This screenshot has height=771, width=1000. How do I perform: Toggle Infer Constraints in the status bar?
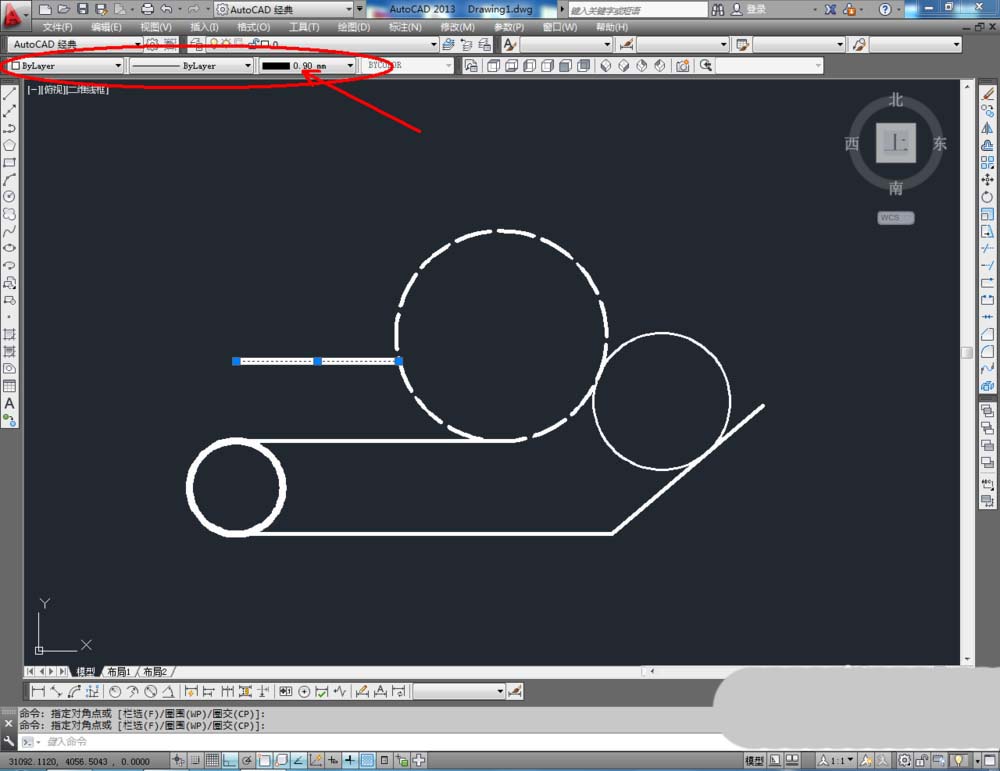tap(178, 760)
